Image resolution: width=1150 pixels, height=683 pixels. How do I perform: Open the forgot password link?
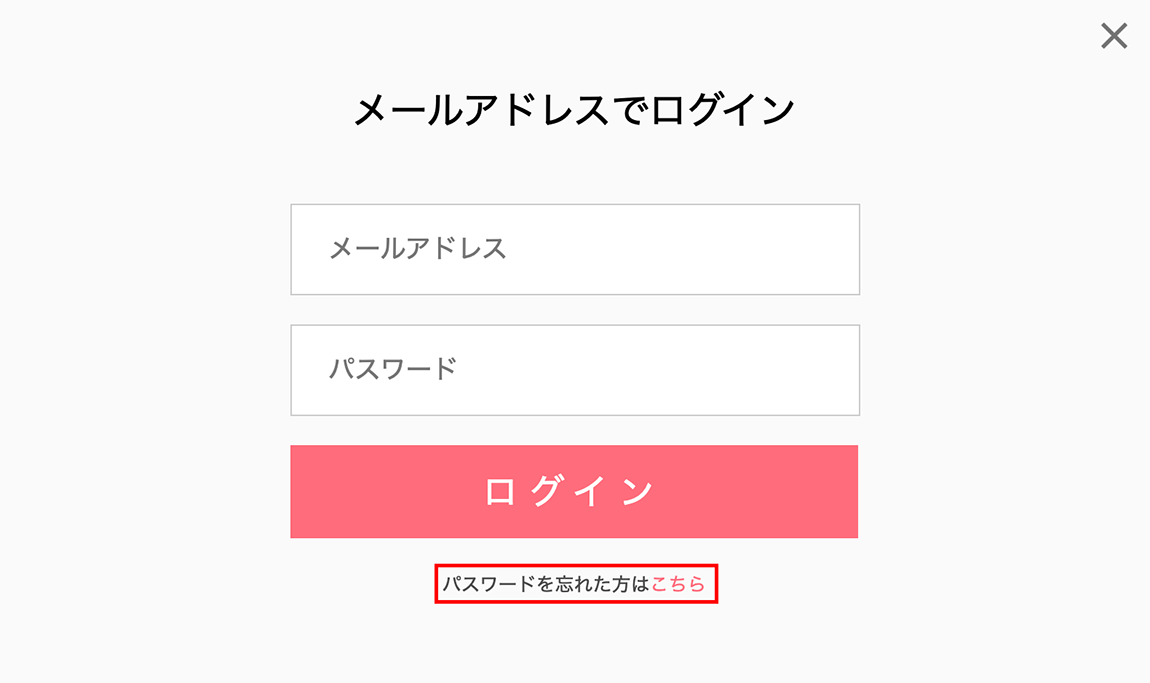[x=678, y=585]
